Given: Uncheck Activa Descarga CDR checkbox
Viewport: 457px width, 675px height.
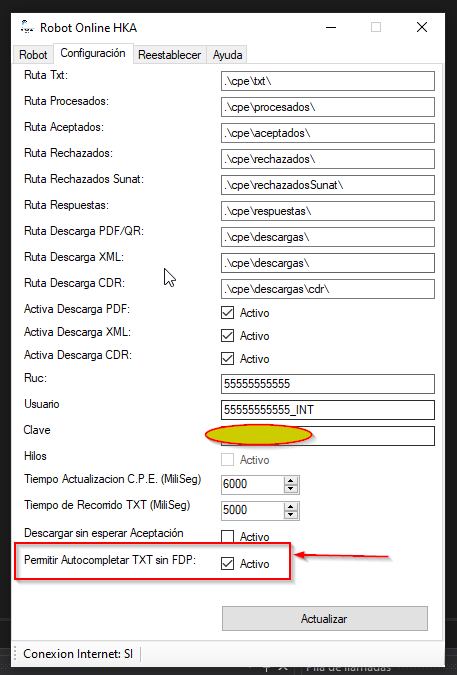Looking at the screenshot, I should click(x=227, y=359).
